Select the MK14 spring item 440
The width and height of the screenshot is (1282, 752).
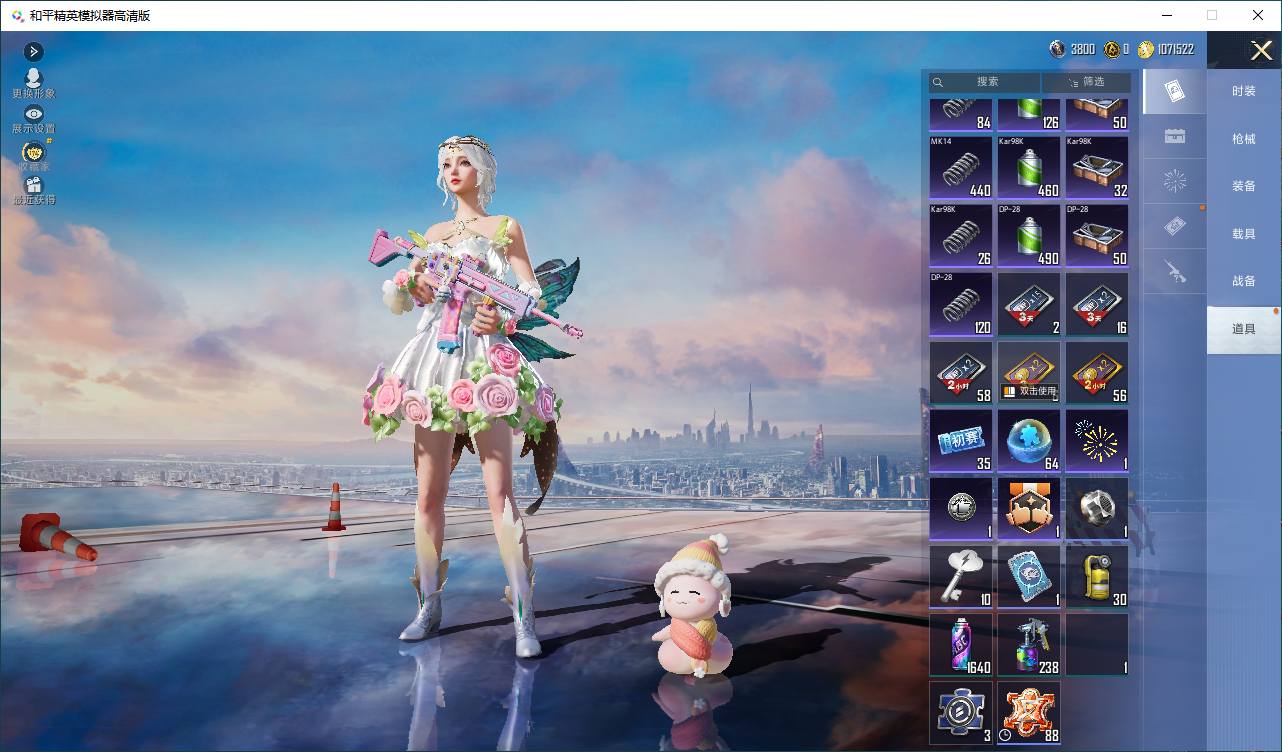tap(961, 167)
